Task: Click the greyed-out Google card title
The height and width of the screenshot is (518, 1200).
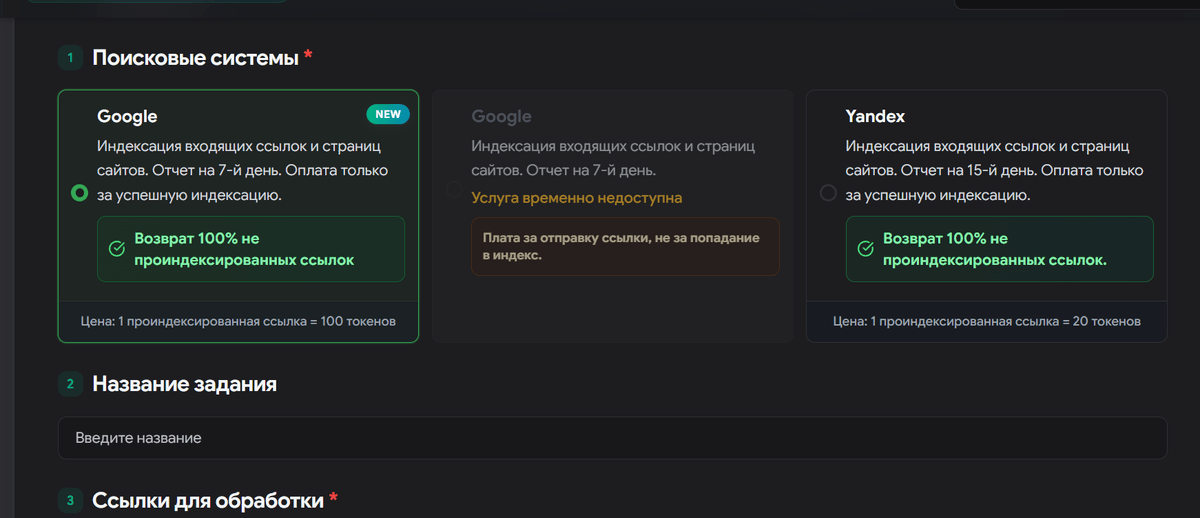Action: (x=501, y=117)
